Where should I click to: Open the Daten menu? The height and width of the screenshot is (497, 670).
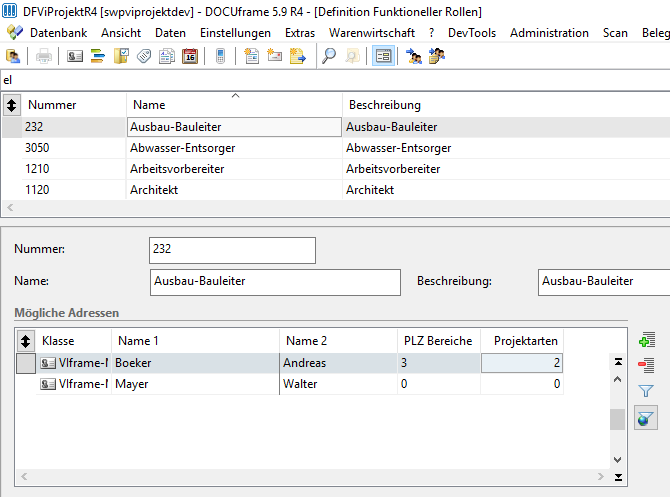(170, 33)
